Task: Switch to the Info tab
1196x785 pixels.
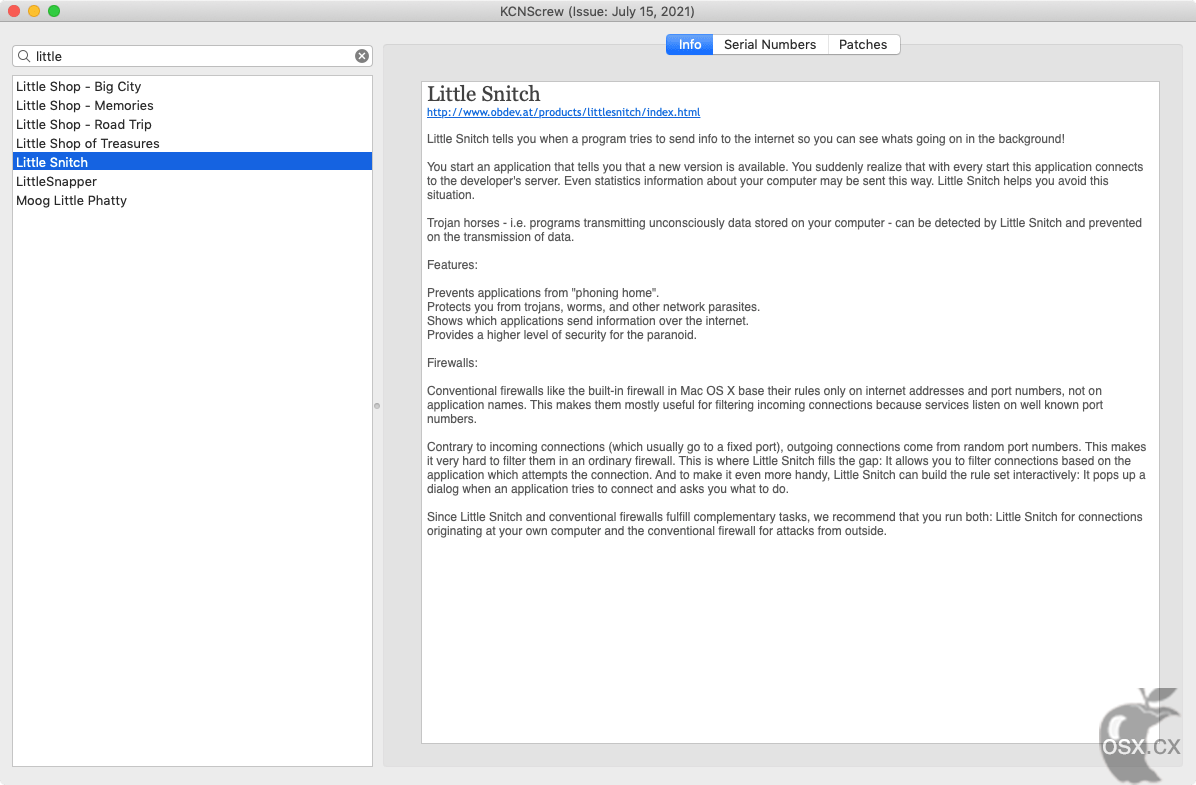Action: click(690, 44)
